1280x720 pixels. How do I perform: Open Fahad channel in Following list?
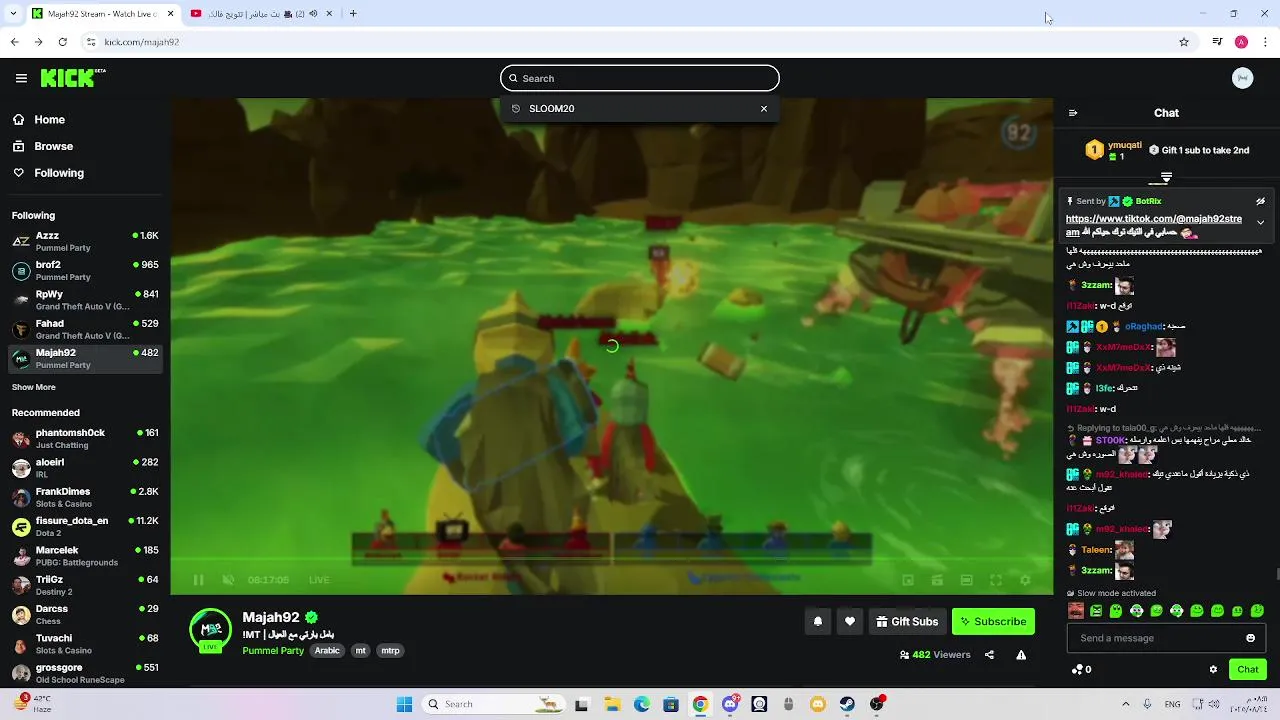click(85, 329)
